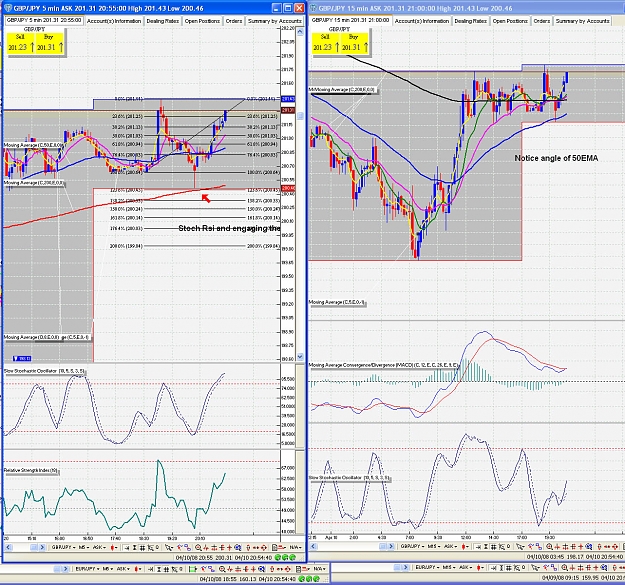Toggle grid button in 5 min toolbar
The image size is (625, 585).
point(142,548)
